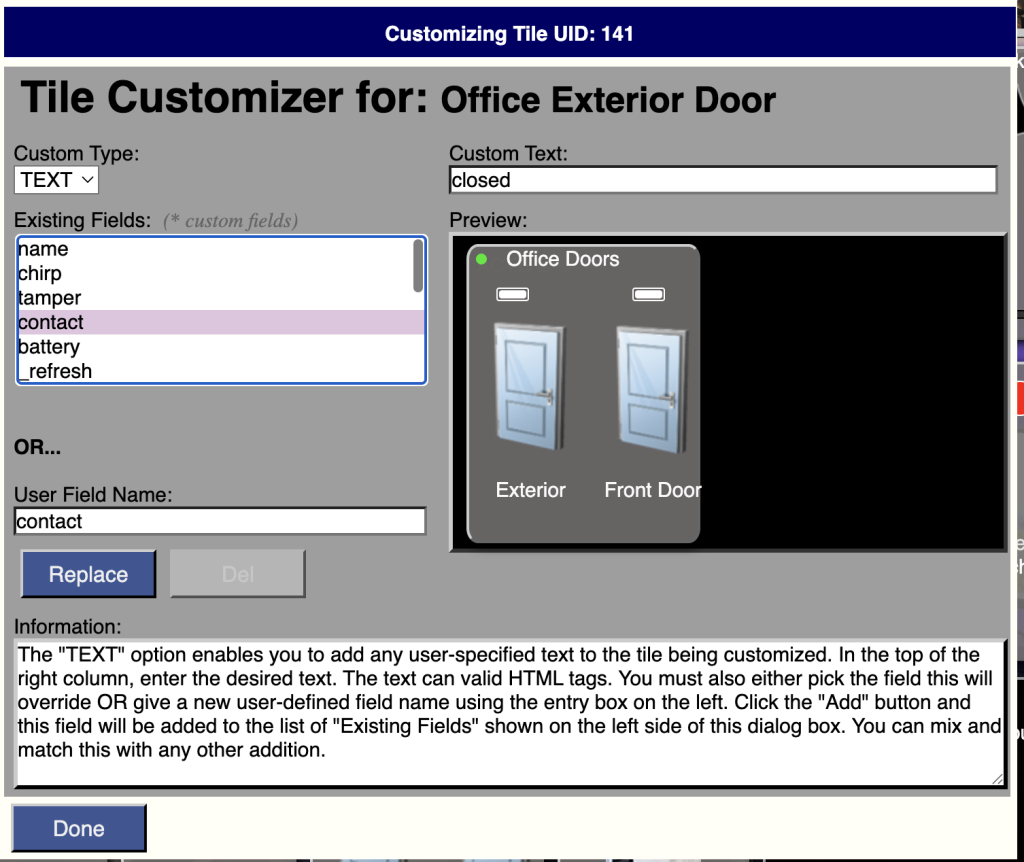This screenshot has width=1024, height=862.
Task: Click into the Custom Text input box
Action: coord(722,180)
